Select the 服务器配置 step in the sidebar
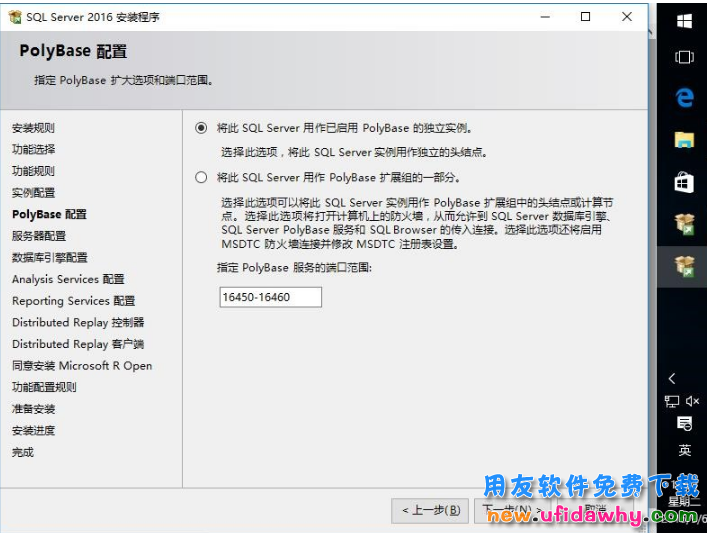 point(39,236)
